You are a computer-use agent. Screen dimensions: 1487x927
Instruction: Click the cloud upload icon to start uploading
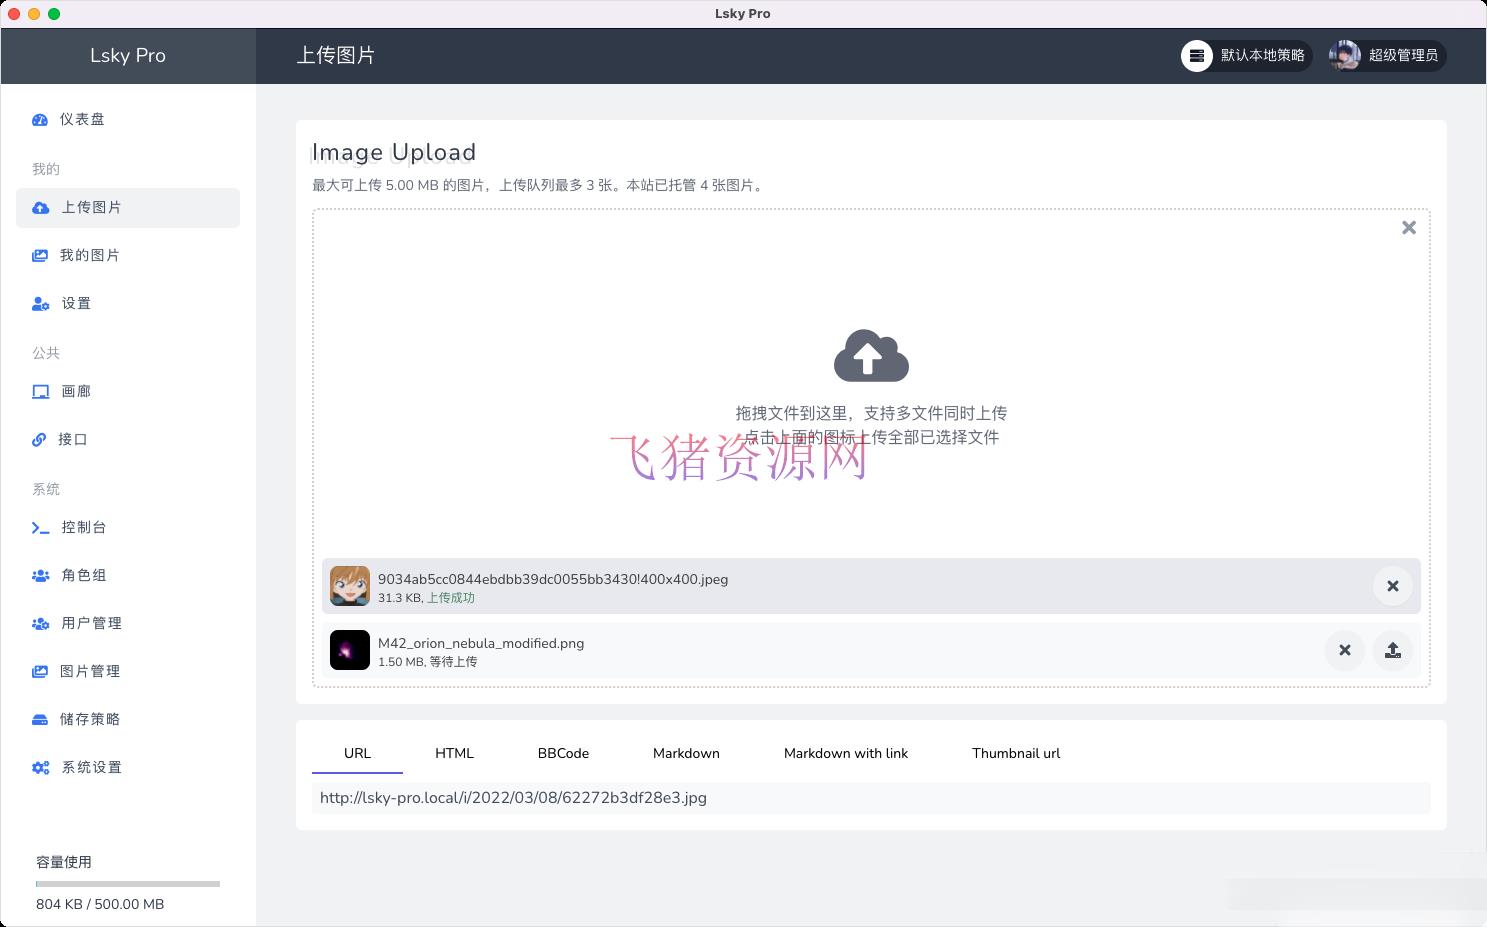tap(870, 356)
